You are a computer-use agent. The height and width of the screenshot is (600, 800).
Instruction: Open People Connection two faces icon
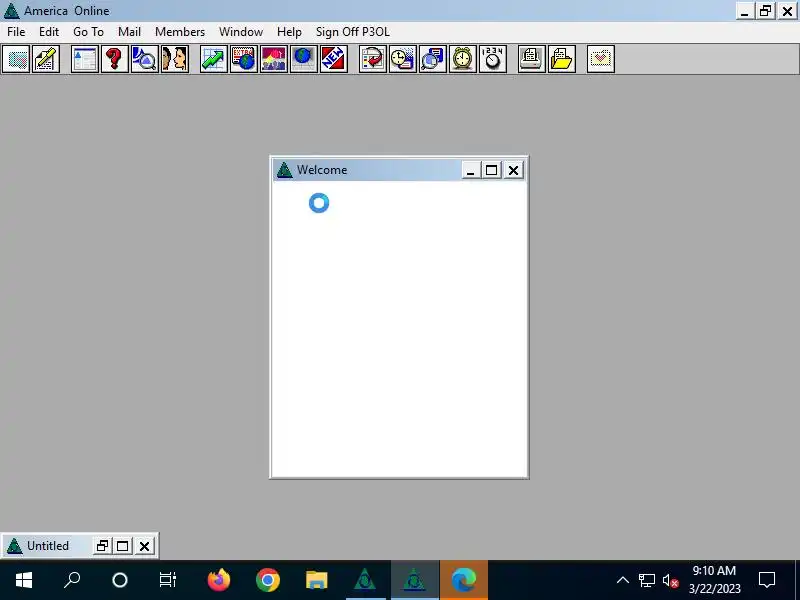[175, 59]
